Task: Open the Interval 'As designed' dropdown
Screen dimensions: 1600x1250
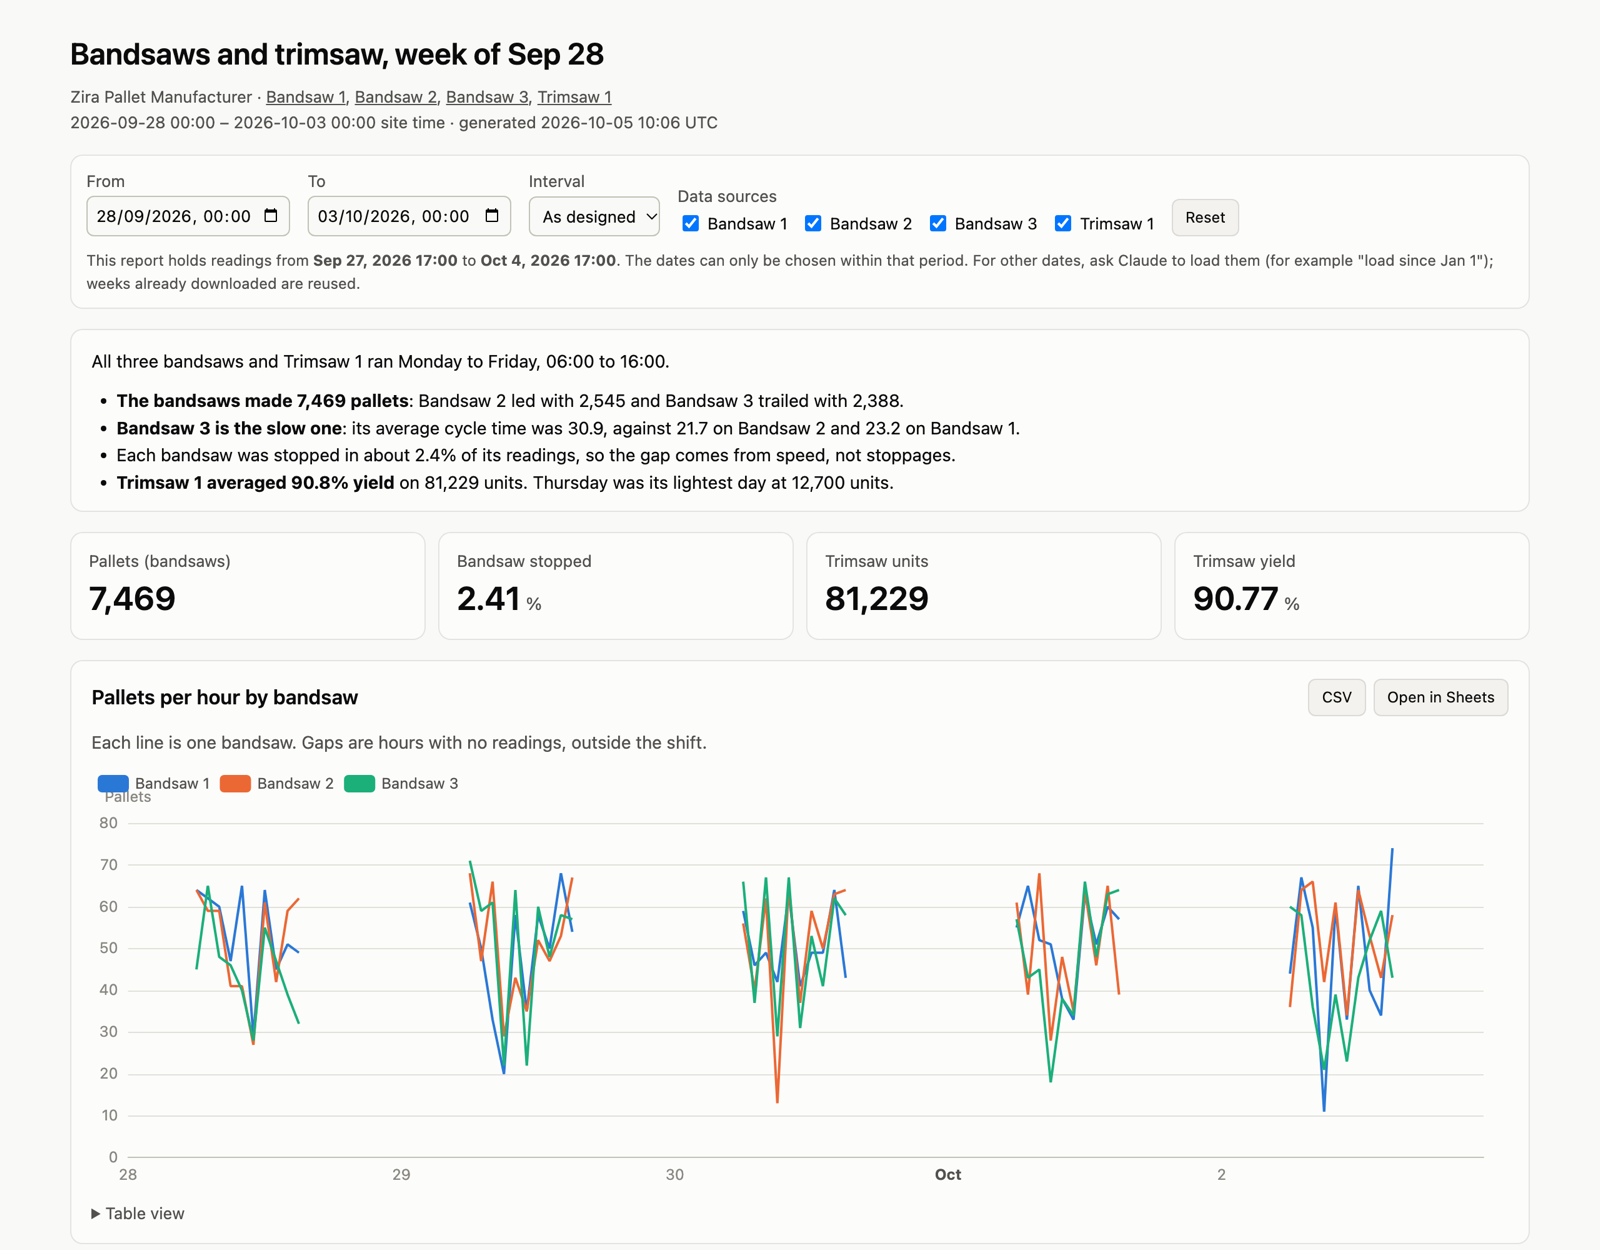Action: 594,216
